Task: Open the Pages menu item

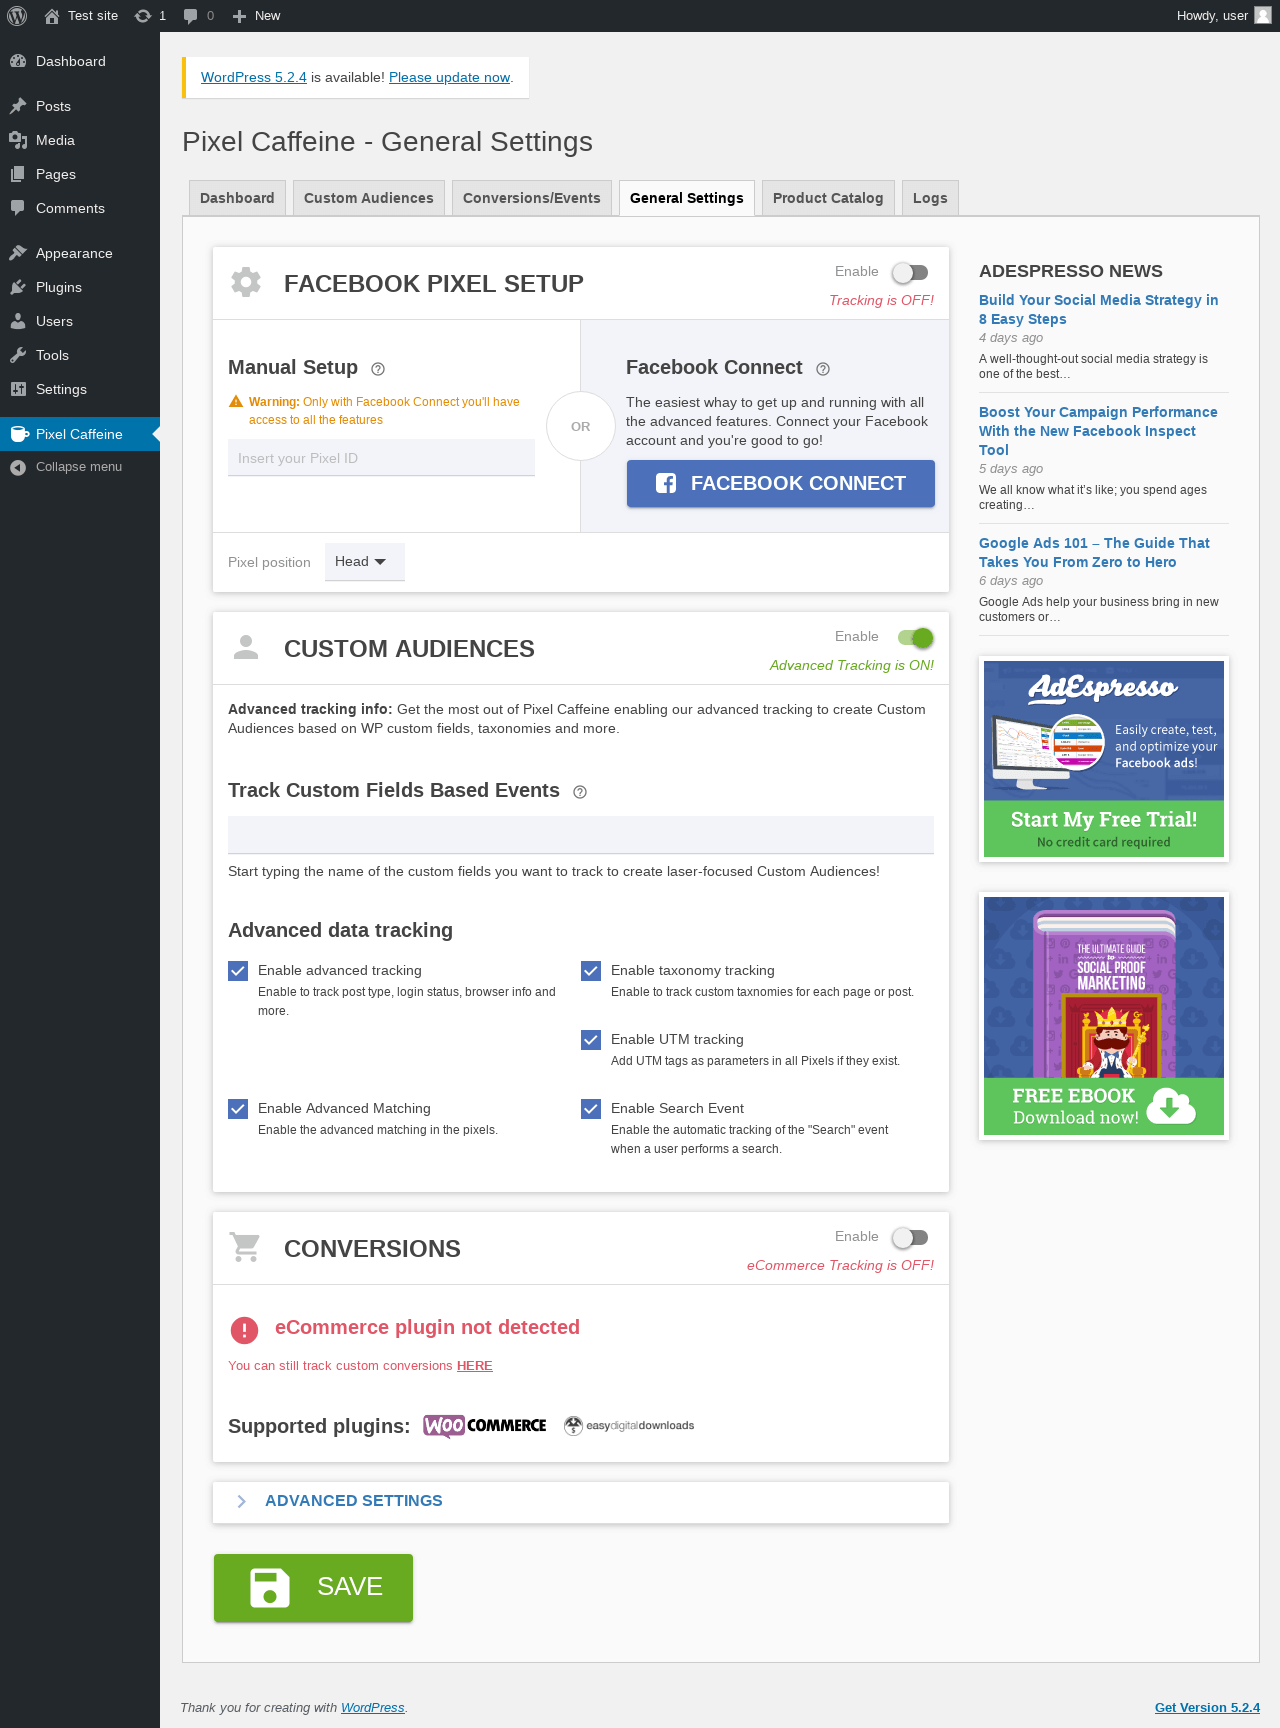Action: 80,174
